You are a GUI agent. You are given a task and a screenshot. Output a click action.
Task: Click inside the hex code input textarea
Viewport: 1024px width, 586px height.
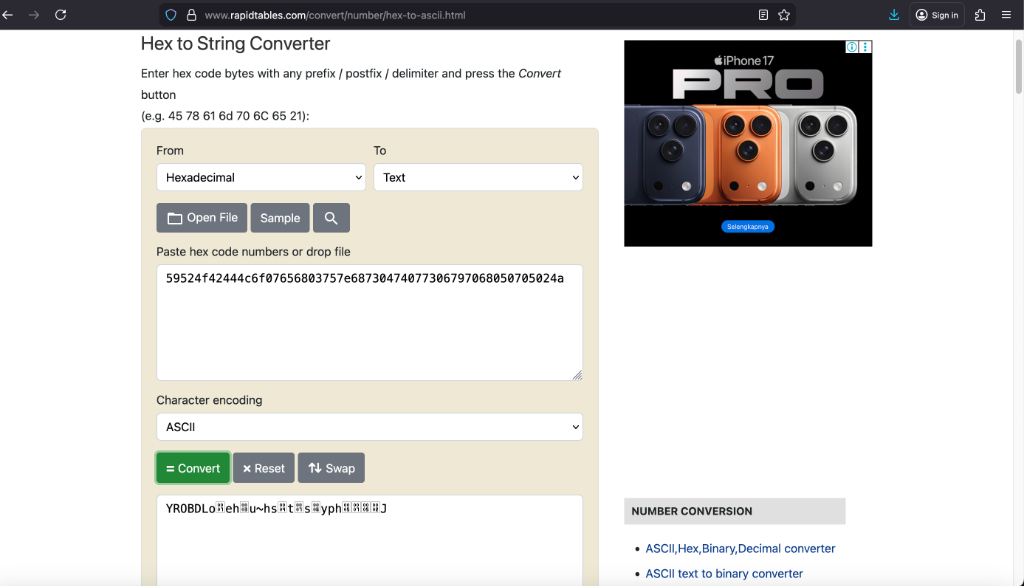click(369, 330)
